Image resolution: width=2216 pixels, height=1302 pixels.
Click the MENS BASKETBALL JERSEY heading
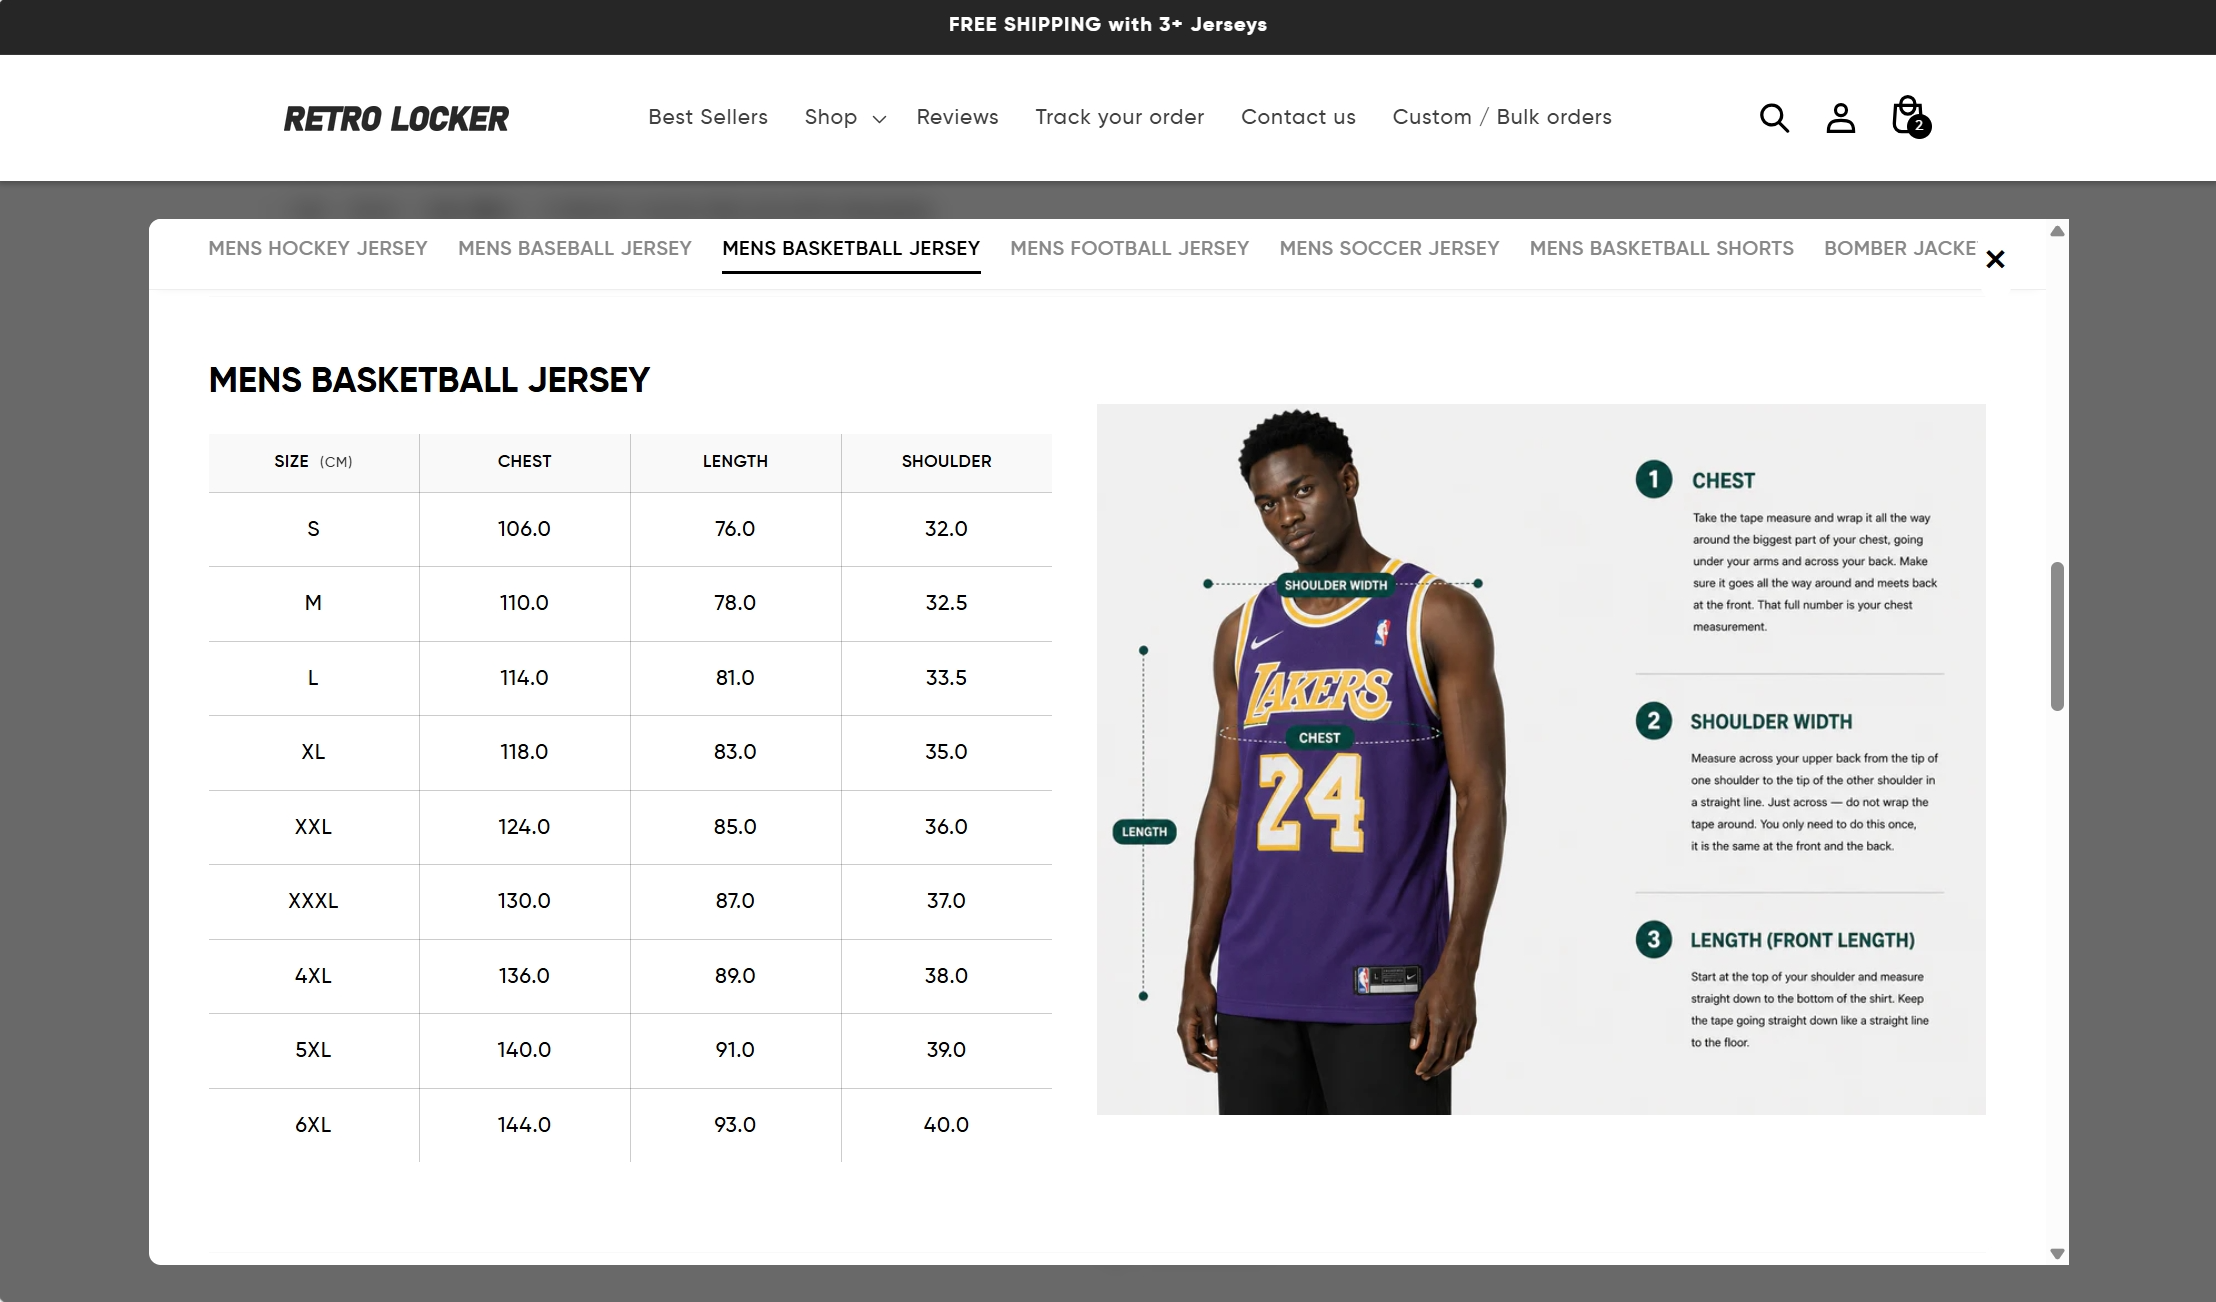click(x=429, y=380)
